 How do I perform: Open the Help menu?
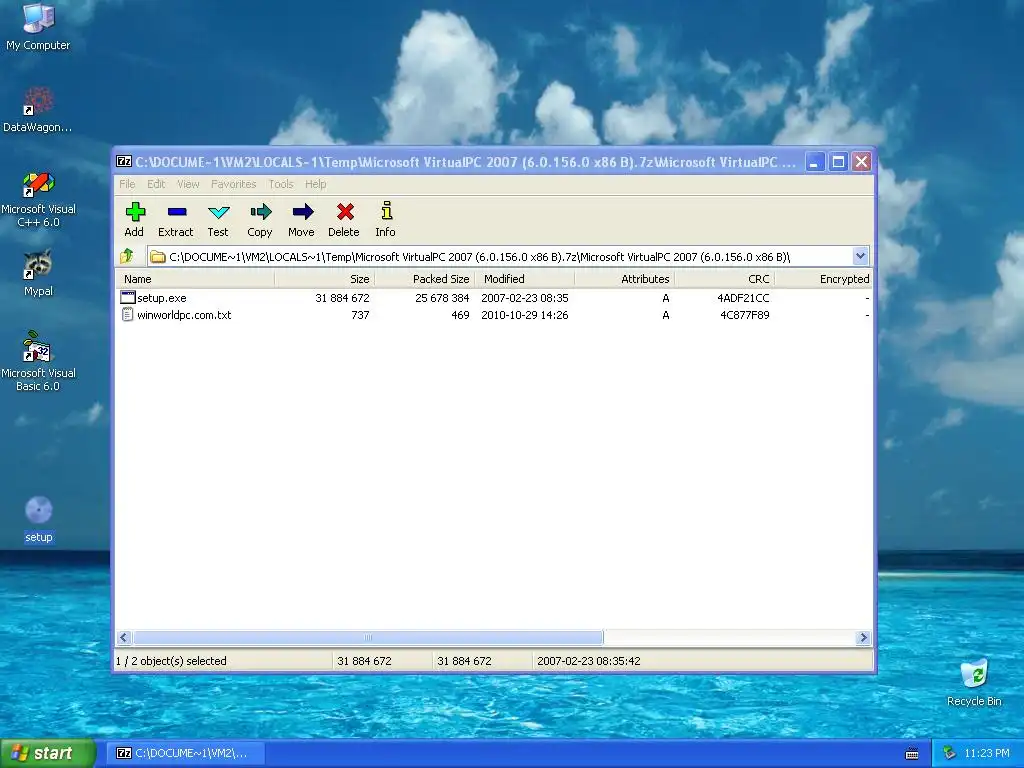tap(315, 184)
